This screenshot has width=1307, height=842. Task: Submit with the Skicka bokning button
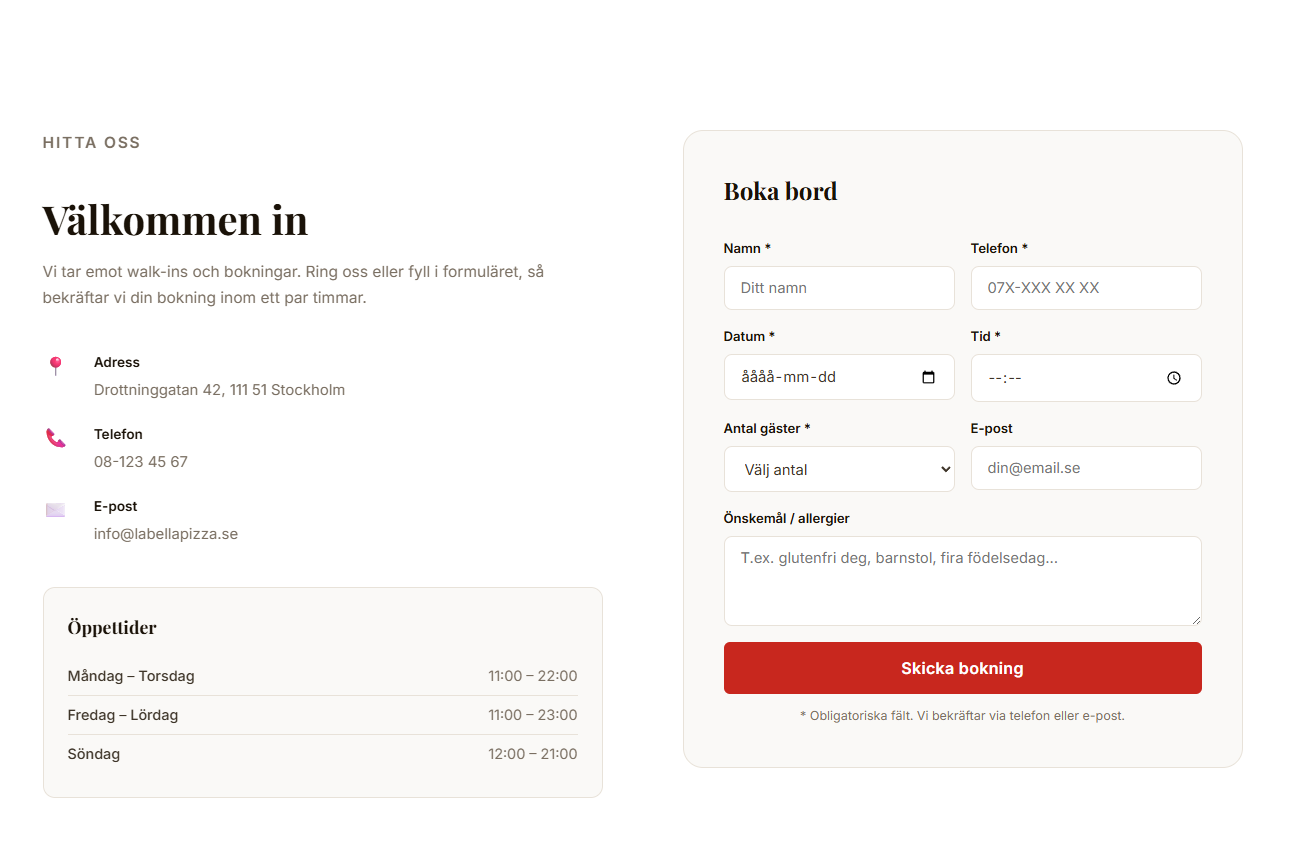(962, 668)
